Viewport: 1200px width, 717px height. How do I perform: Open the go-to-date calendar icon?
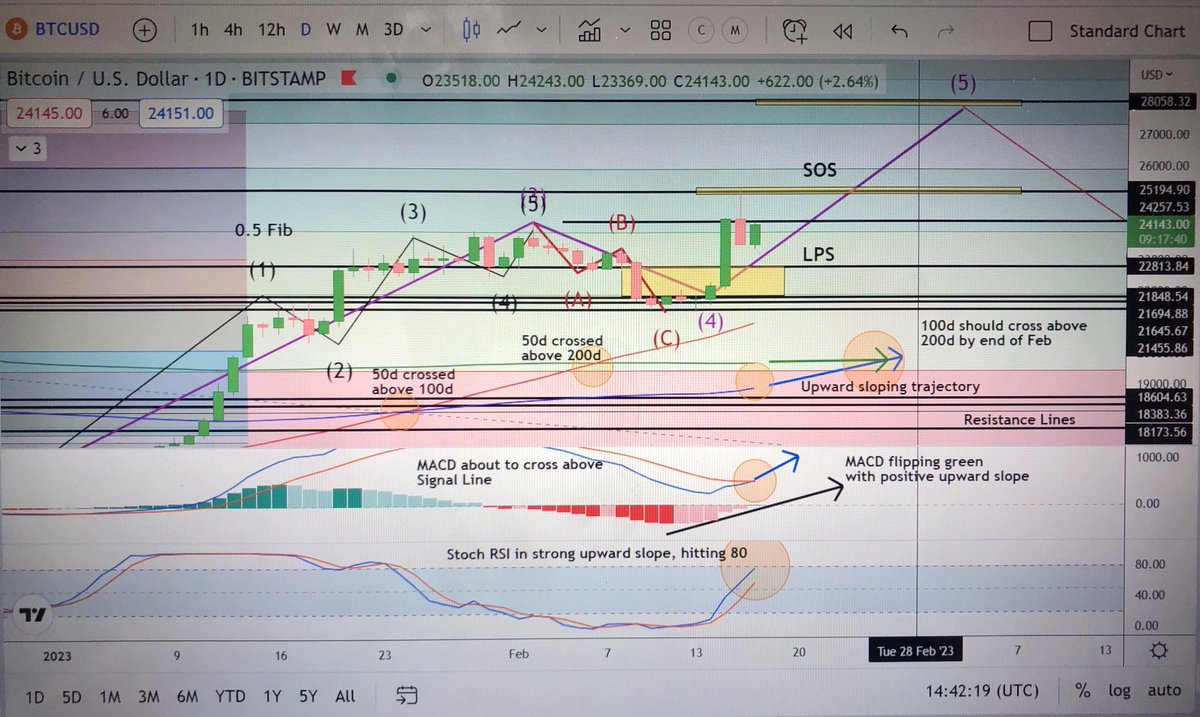pyautogui.click(x=406, y=694)
